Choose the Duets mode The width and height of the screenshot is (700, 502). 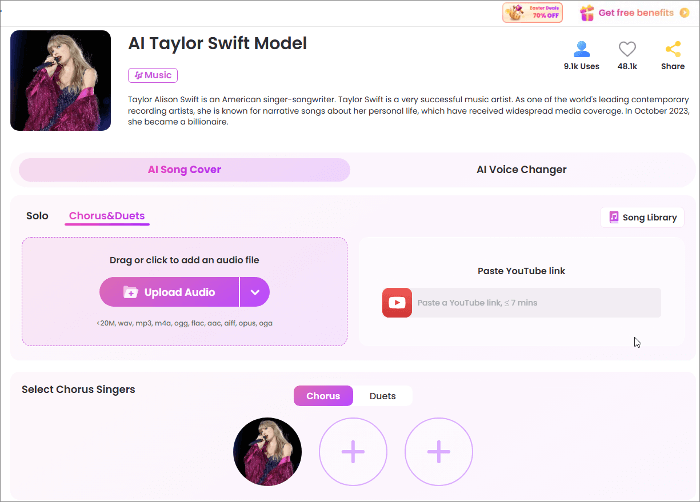tap(383, 396)
